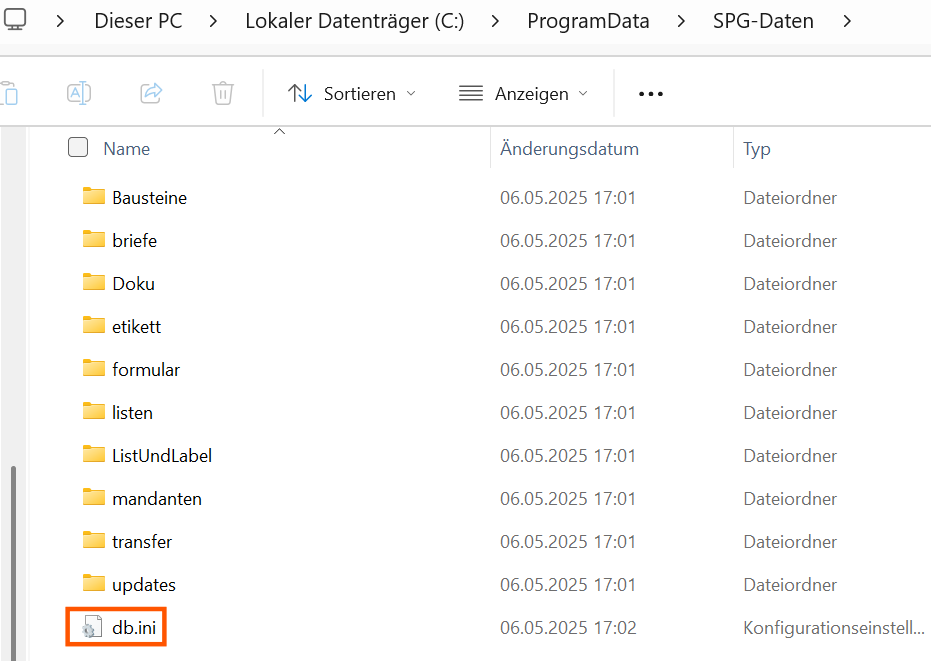Click the navigation pane vertical scrollbar
This screenshot has height=661, width=931.
point(13,563)
